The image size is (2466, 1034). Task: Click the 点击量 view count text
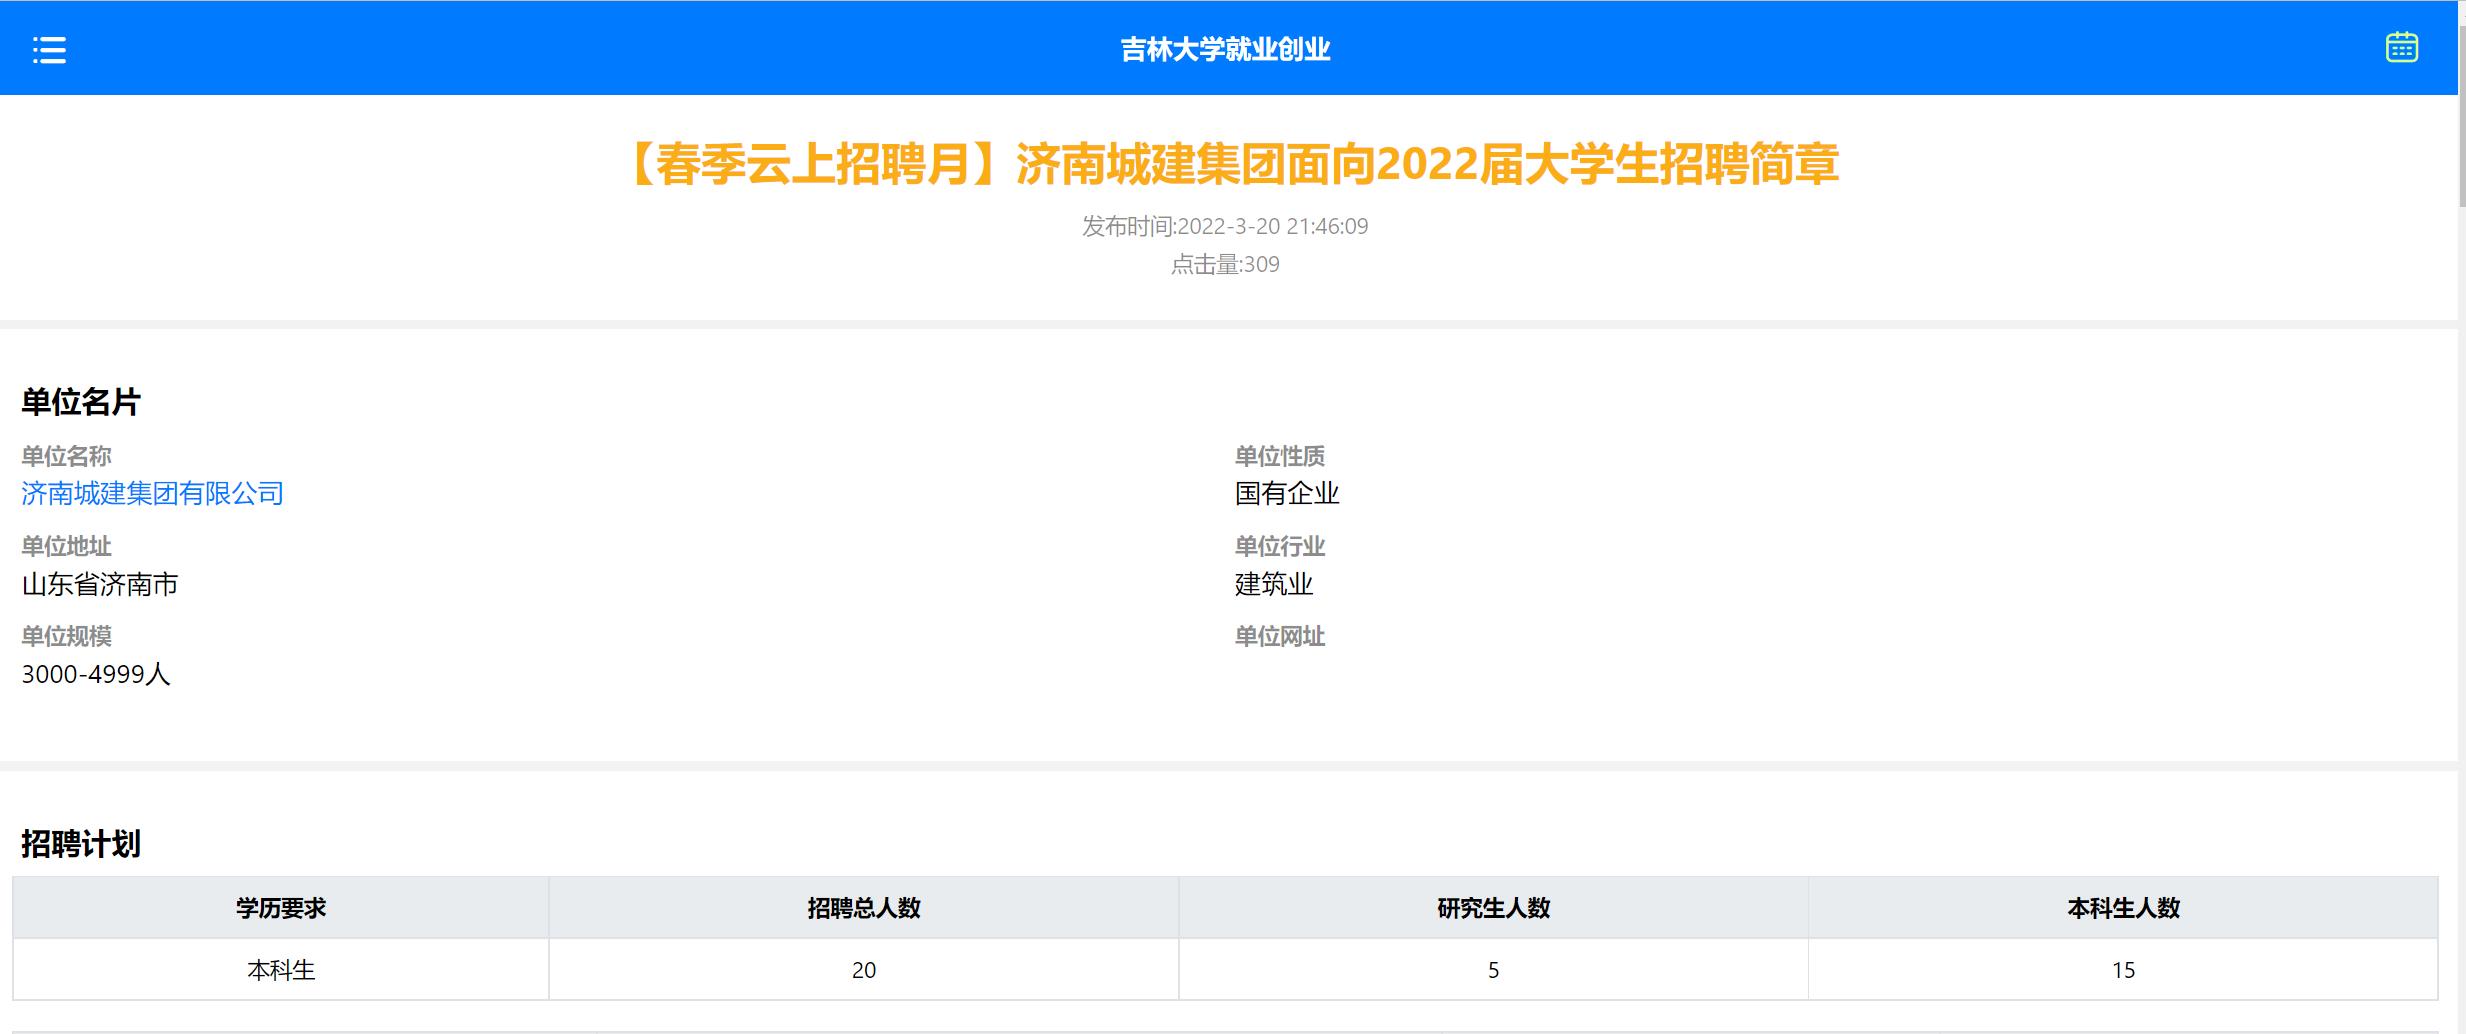[x=1225, y=264]
